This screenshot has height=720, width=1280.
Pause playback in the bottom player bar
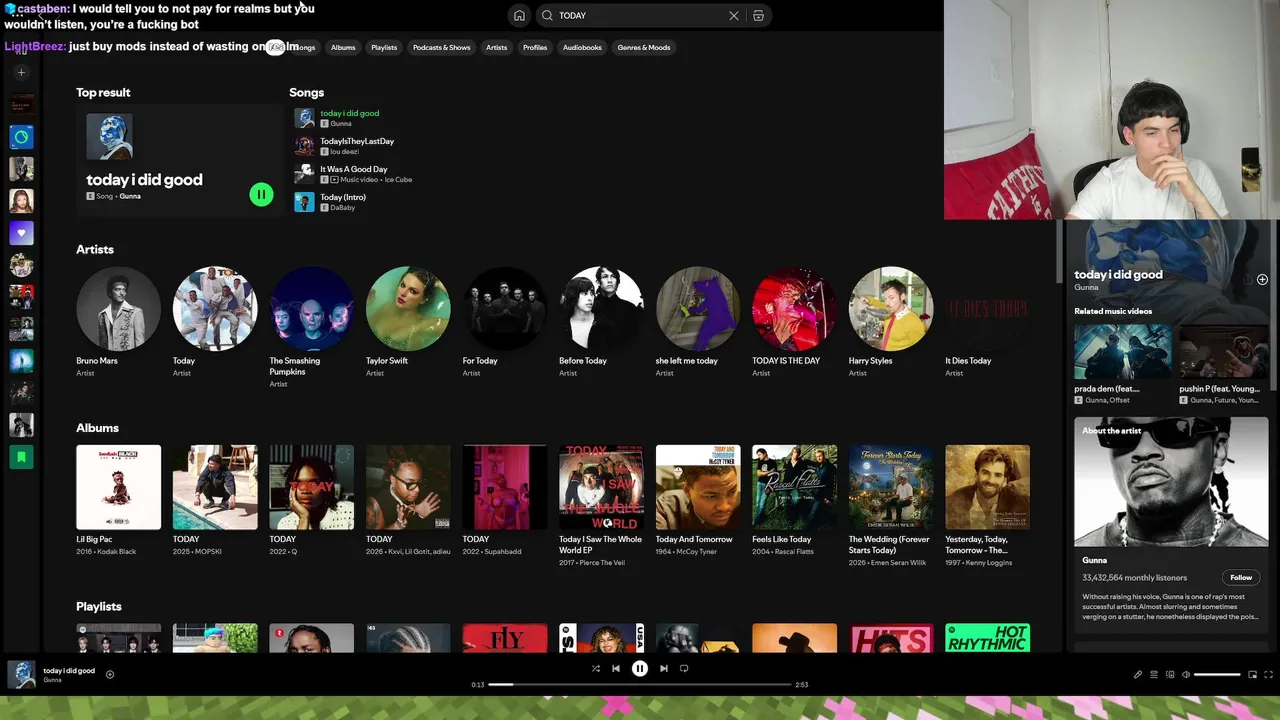tap(640, 669)
